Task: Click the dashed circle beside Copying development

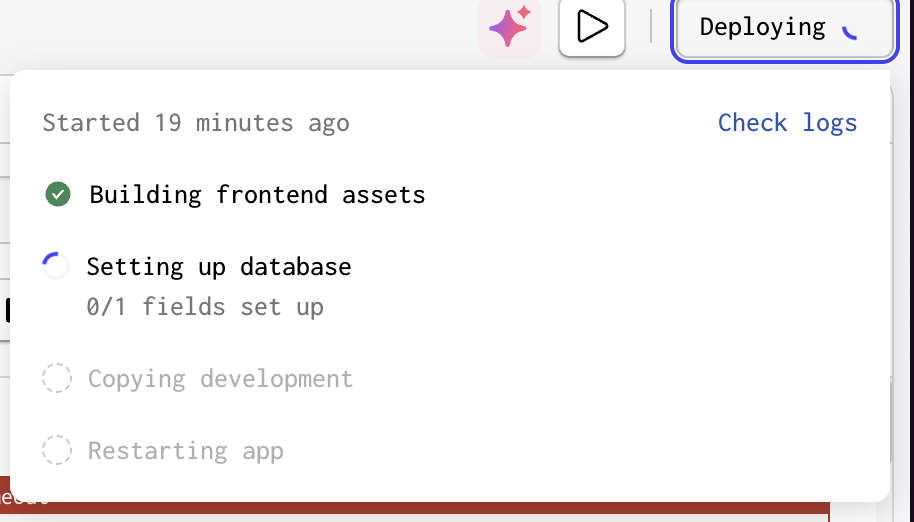Action: [56, 379]
